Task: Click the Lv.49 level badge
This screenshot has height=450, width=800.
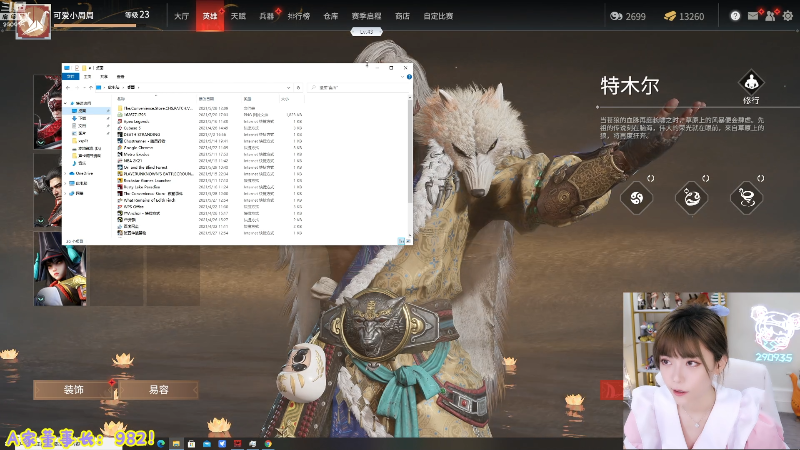Action: pos(366,32)
